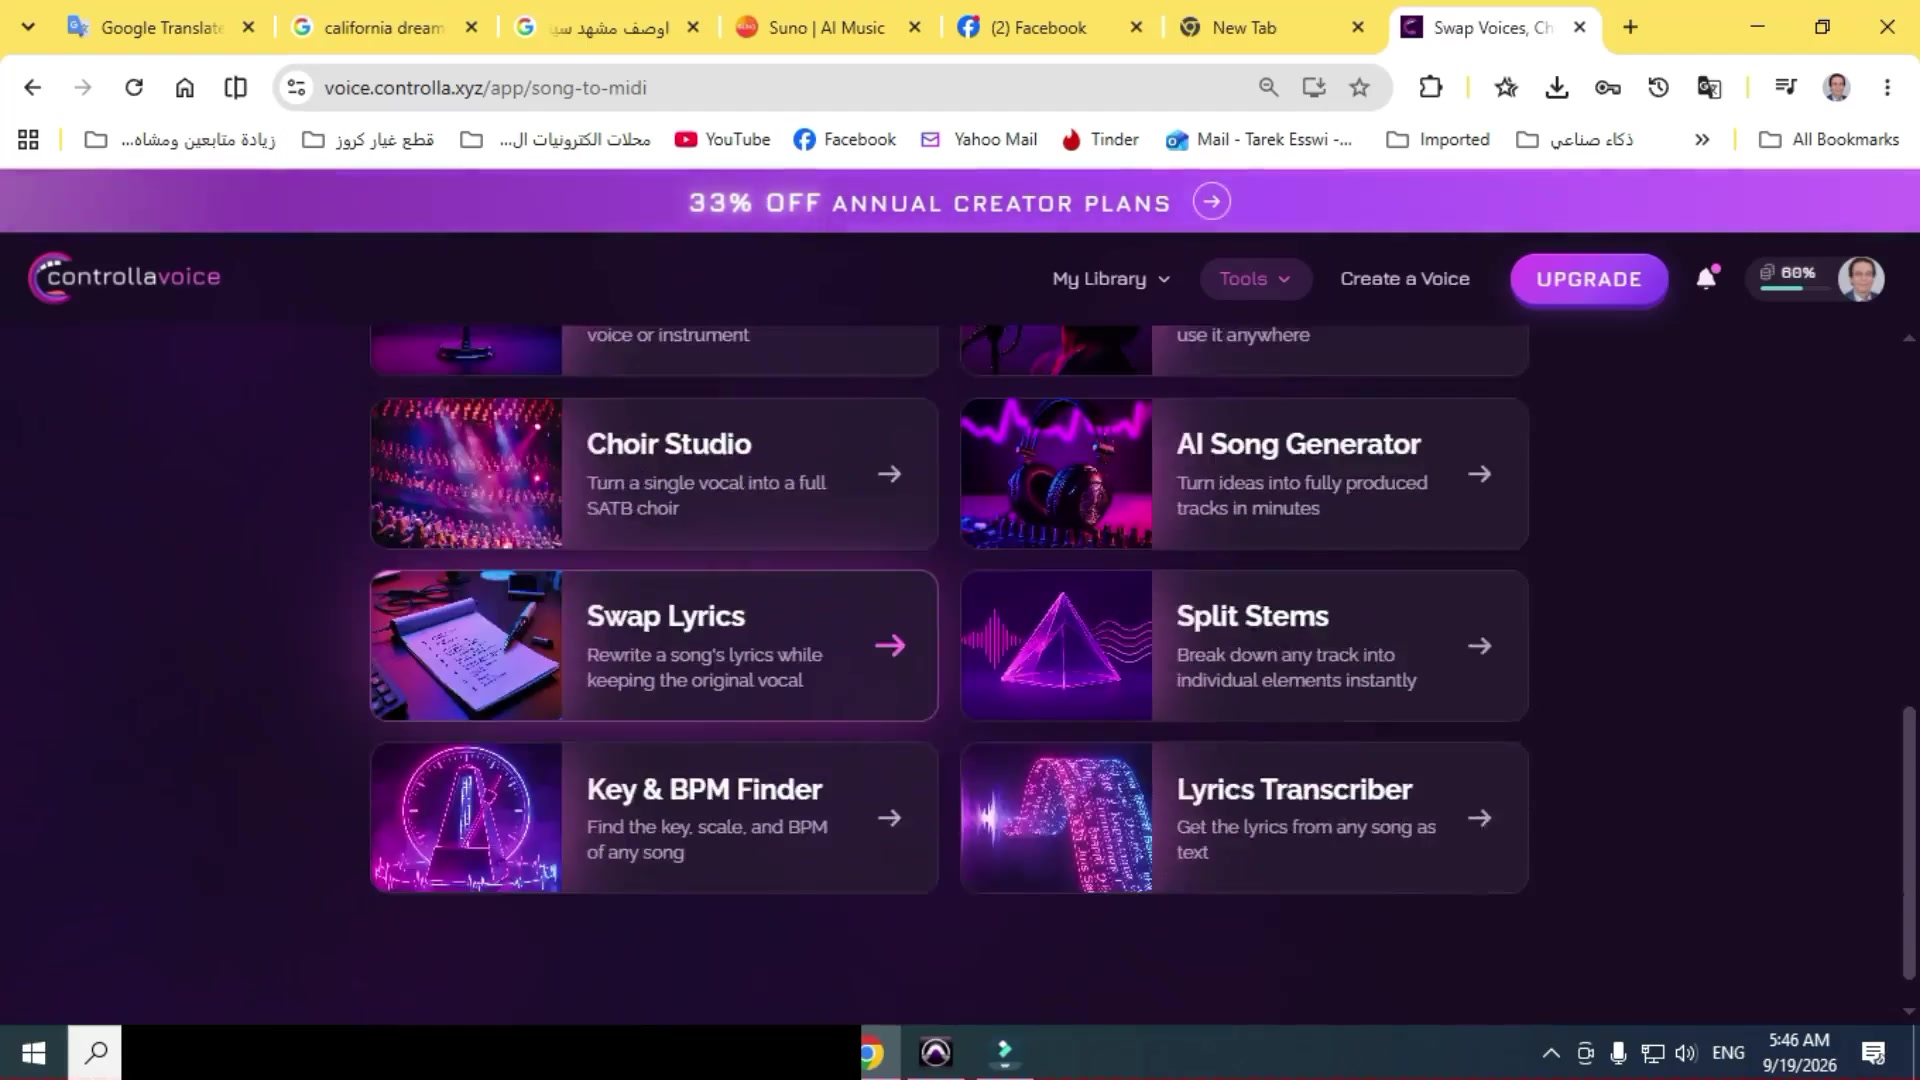Open site information icon in address bar
The height and width of the screenshot is (1080, 1920).
(x=296, y=88)
